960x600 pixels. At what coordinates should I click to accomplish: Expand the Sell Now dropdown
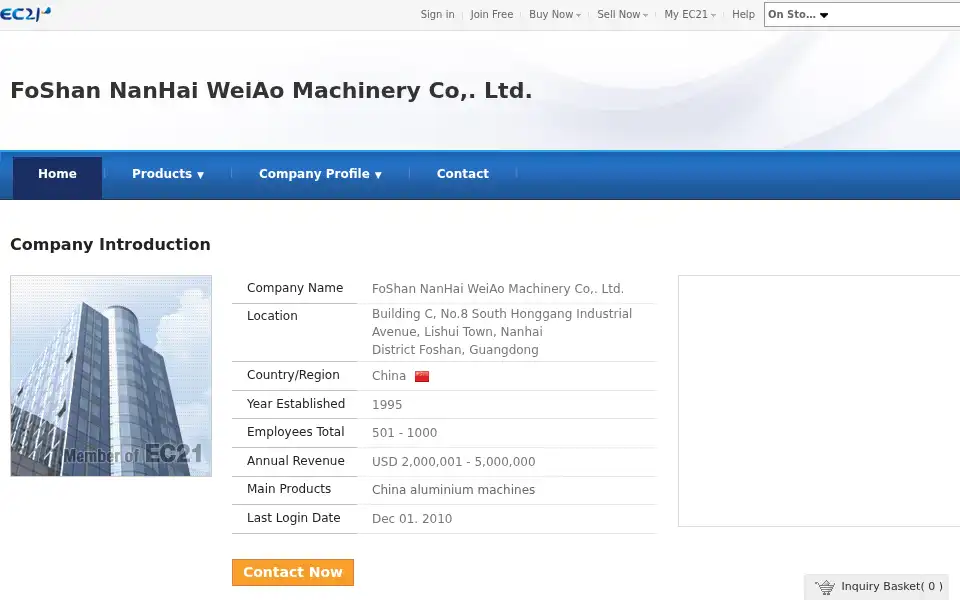[622, 14]
